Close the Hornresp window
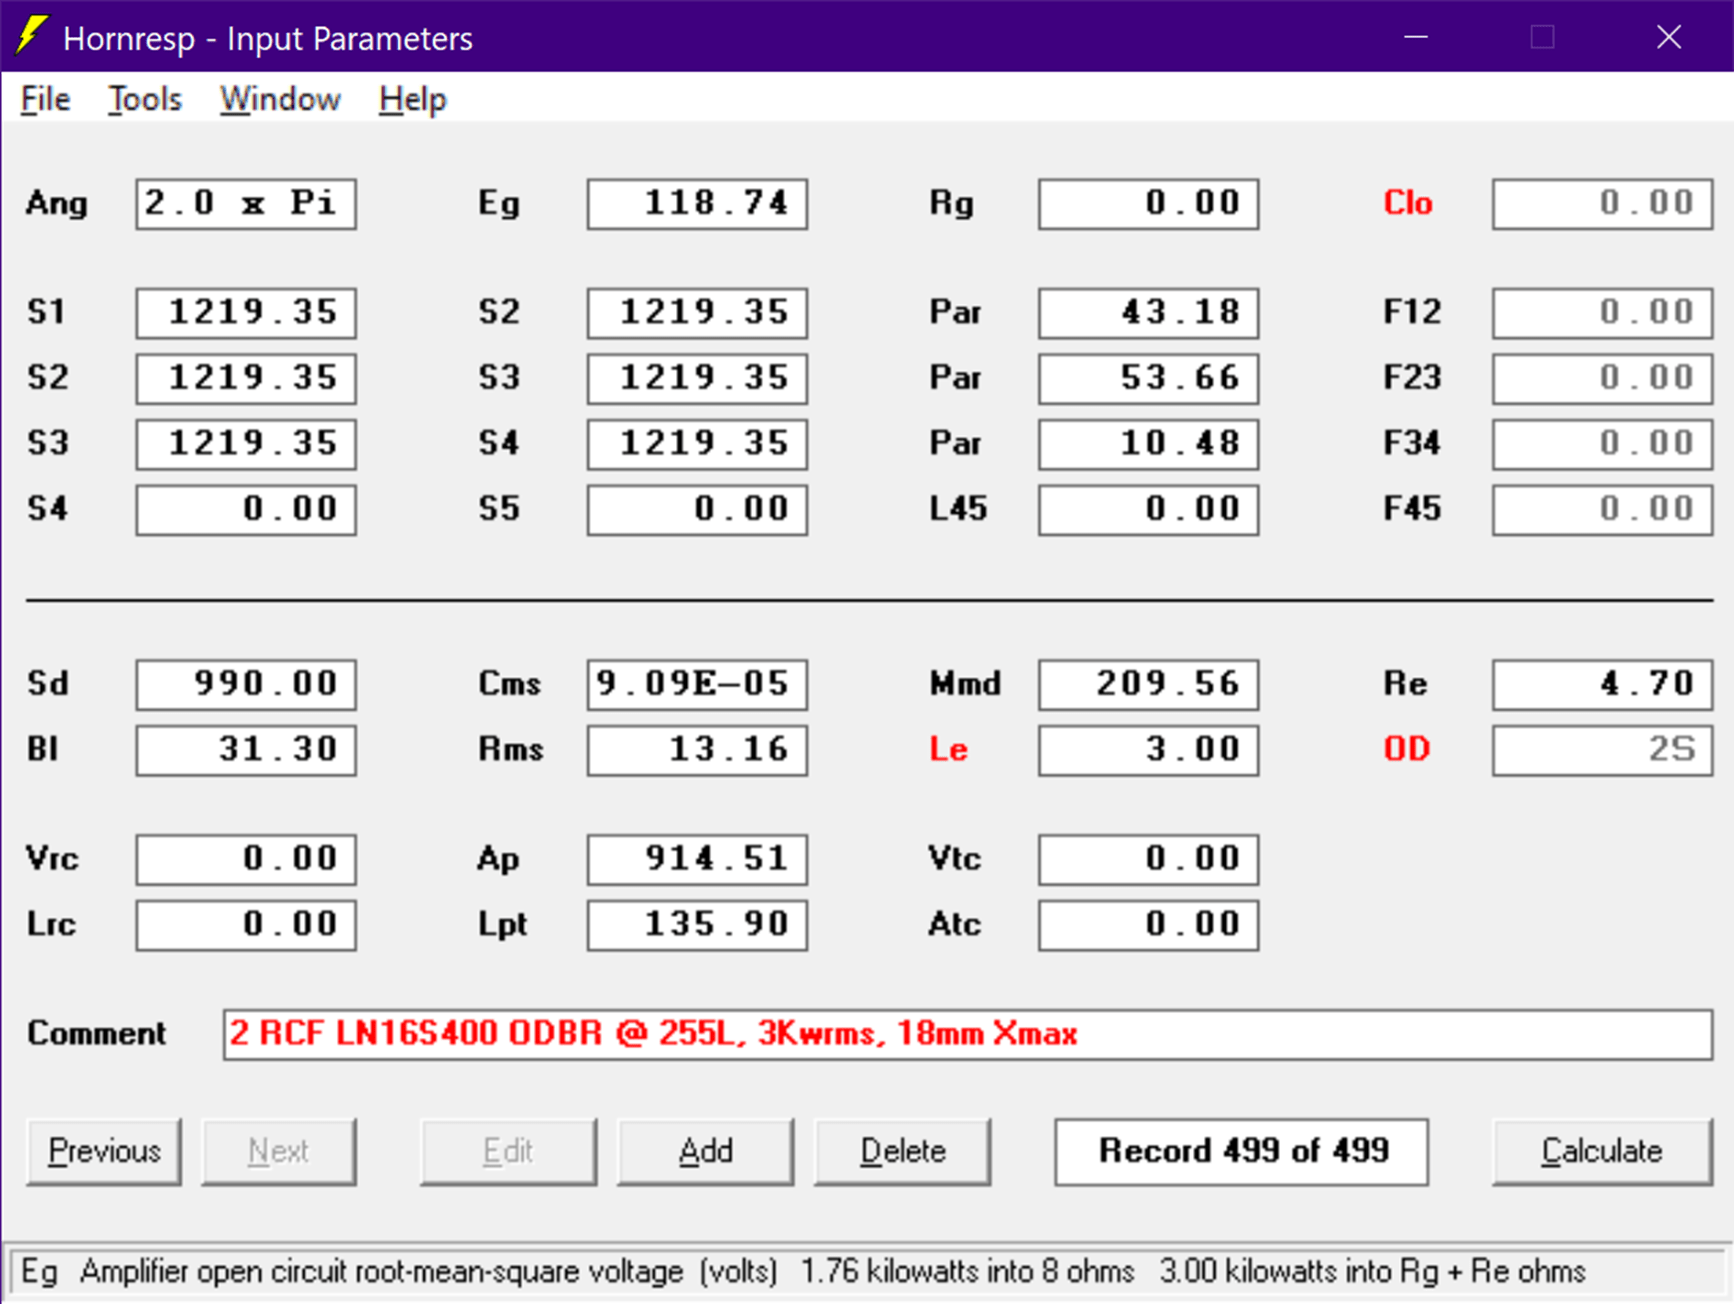The image size is (1734, 1304). tap(1668, 37)
